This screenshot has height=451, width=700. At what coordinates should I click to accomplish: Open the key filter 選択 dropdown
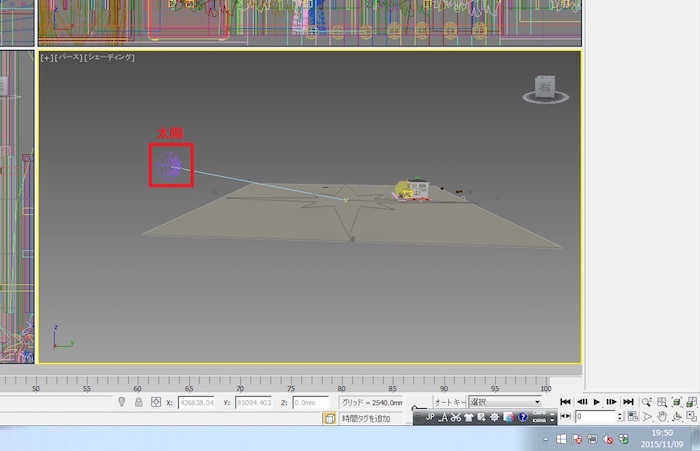[505, 402]
